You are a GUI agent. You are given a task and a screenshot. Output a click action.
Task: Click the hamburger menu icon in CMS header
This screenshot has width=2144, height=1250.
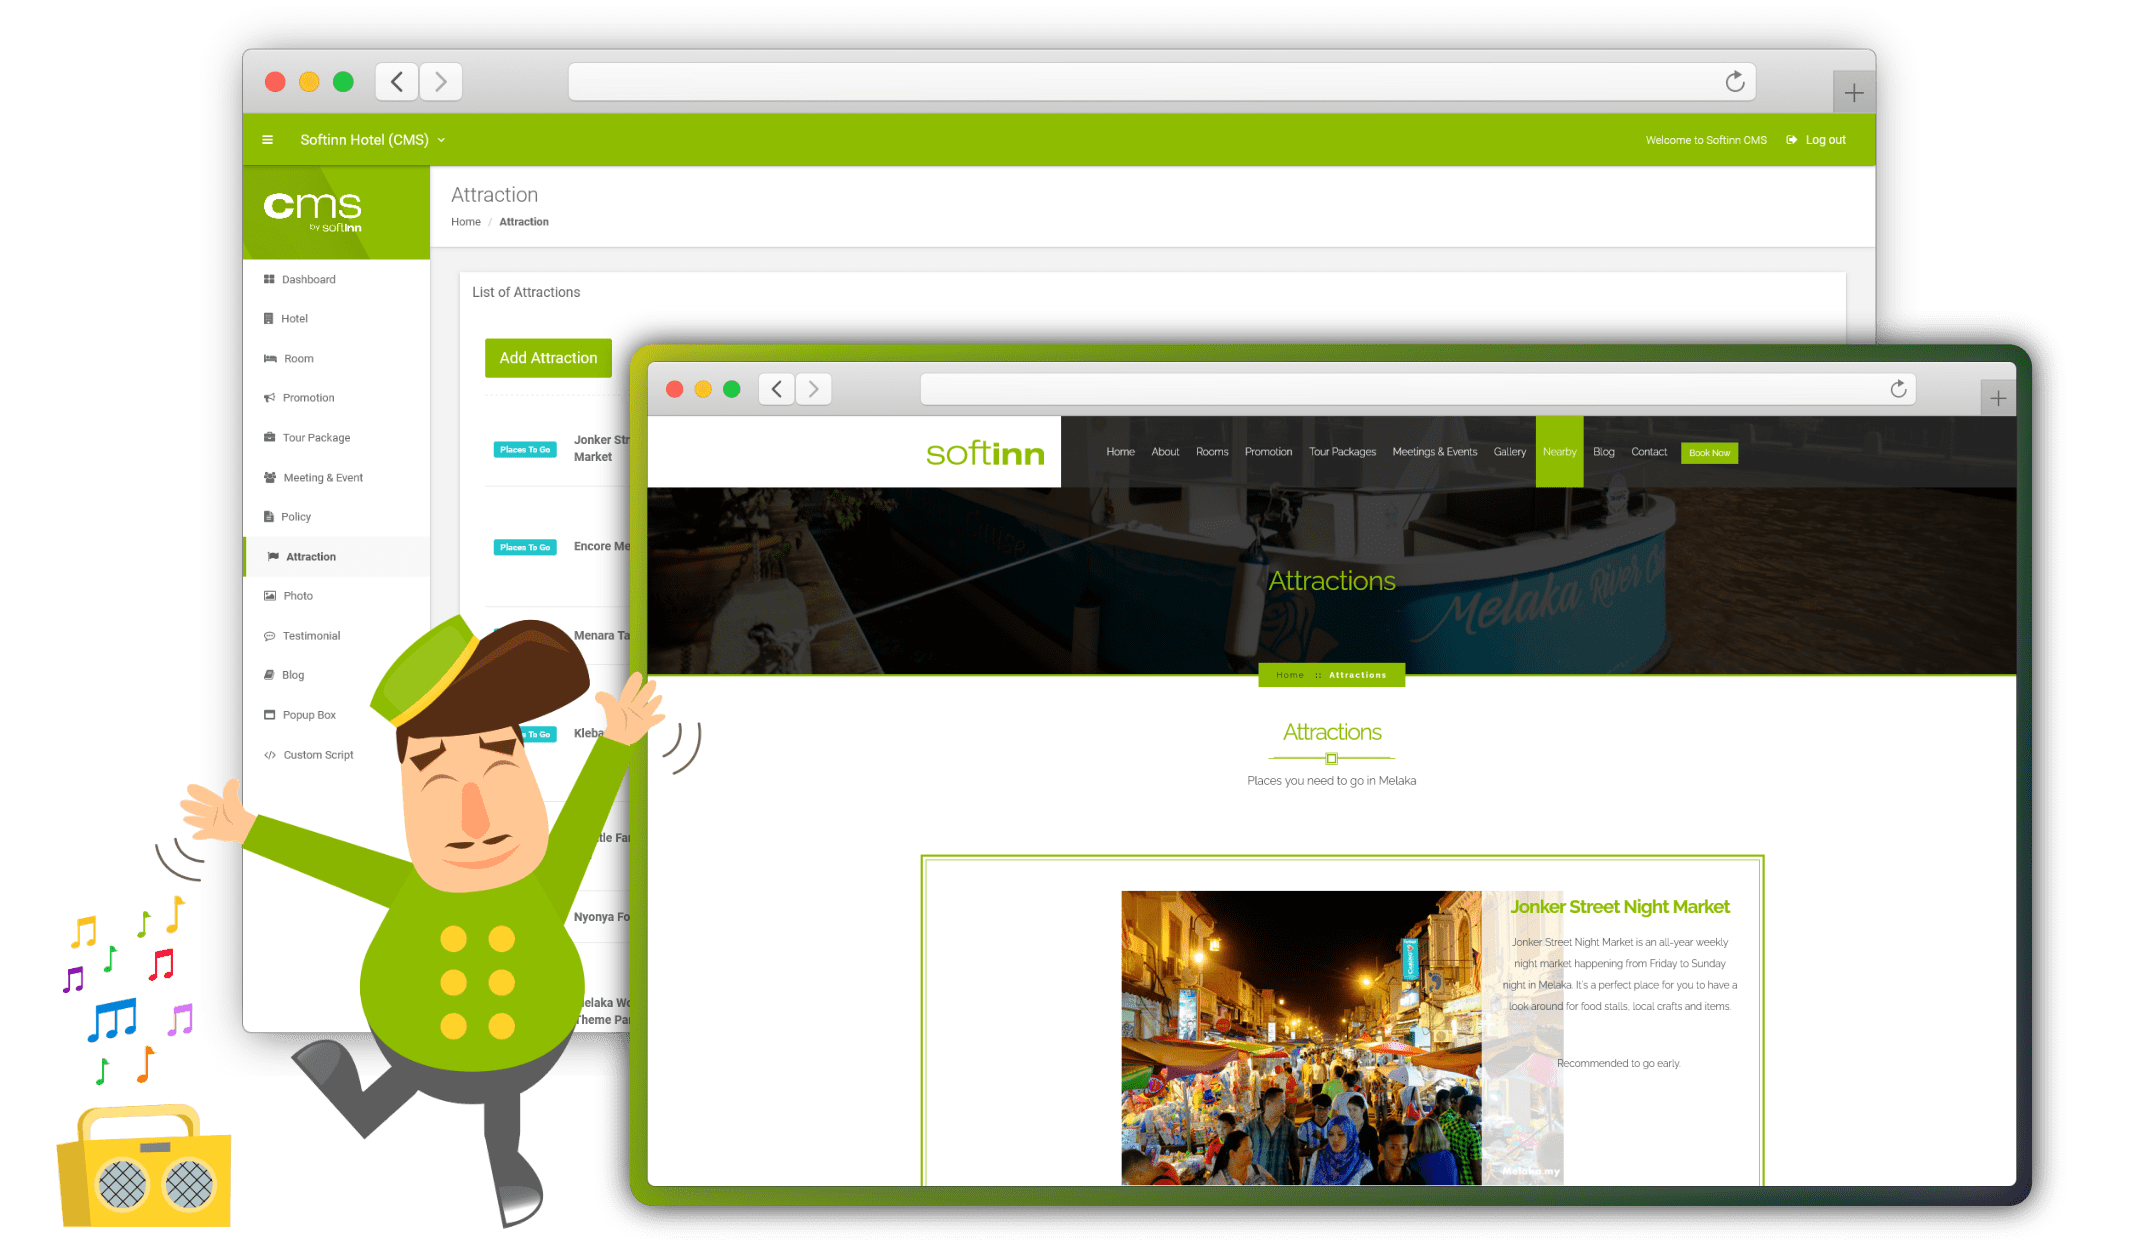(x=267, y=140)
